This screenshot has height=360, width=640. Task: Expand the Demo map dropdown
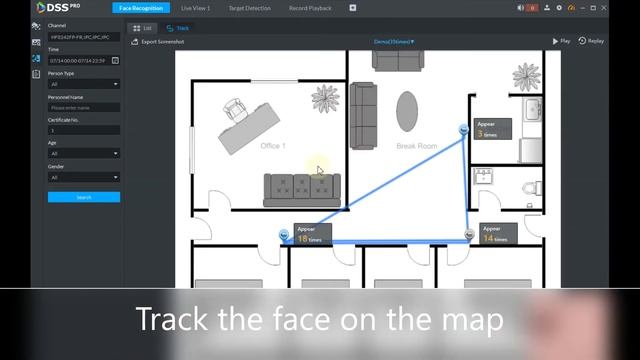(x=394, y=42)
